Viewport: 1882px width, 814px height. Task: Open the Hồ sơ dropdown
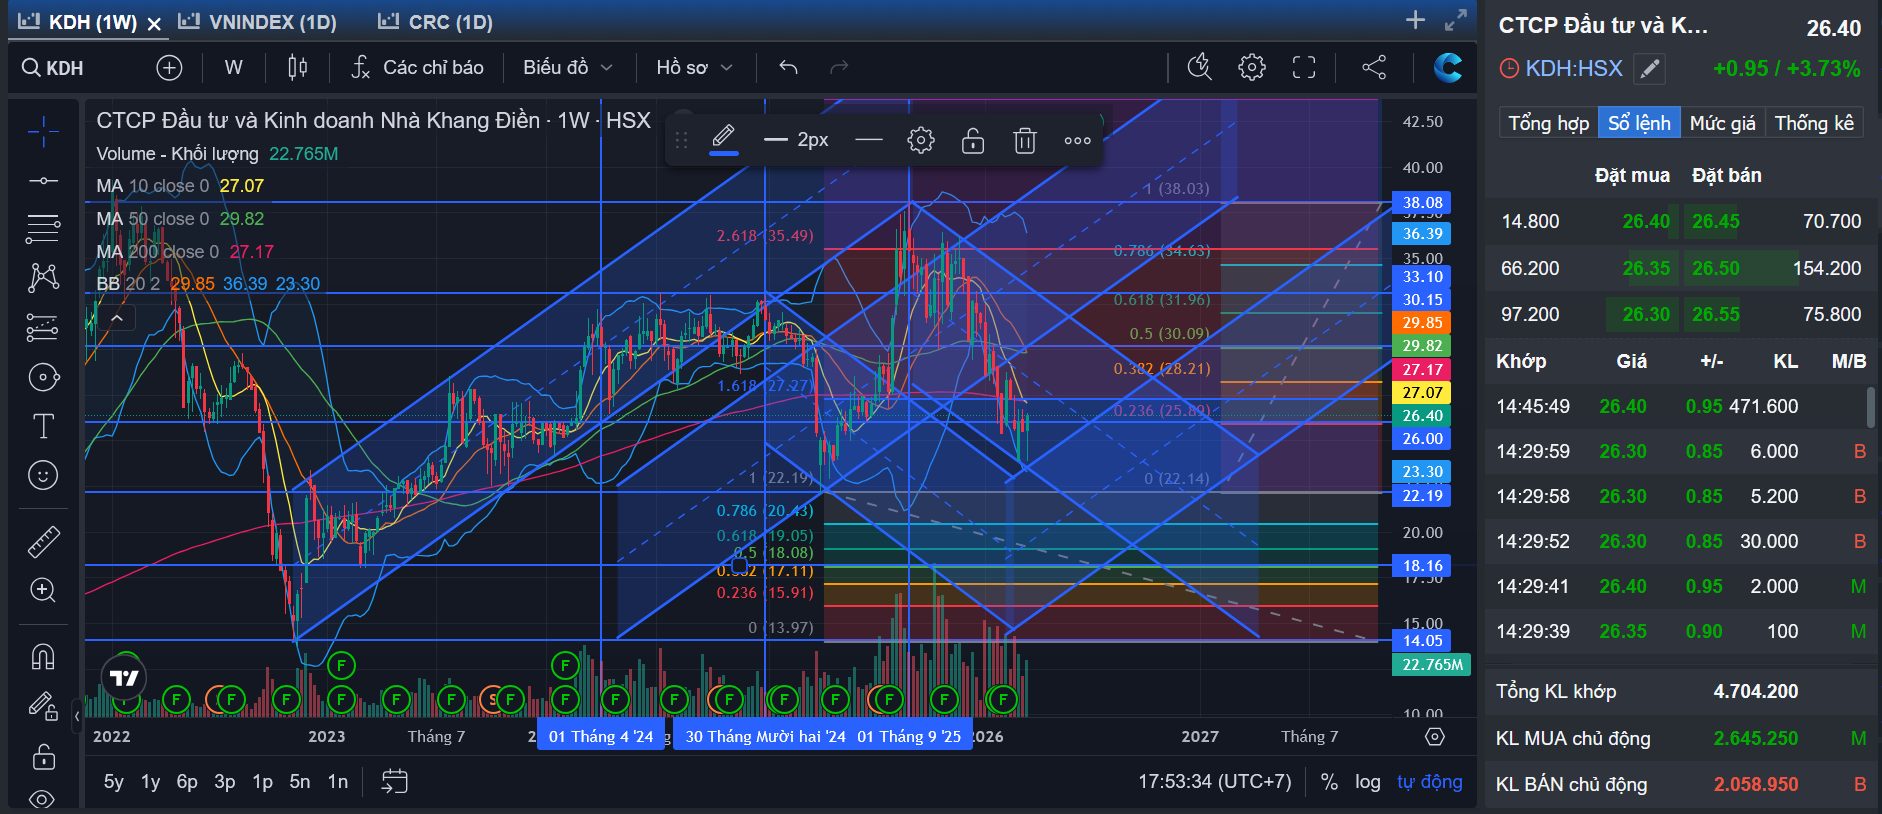click(x=694, y=67)
